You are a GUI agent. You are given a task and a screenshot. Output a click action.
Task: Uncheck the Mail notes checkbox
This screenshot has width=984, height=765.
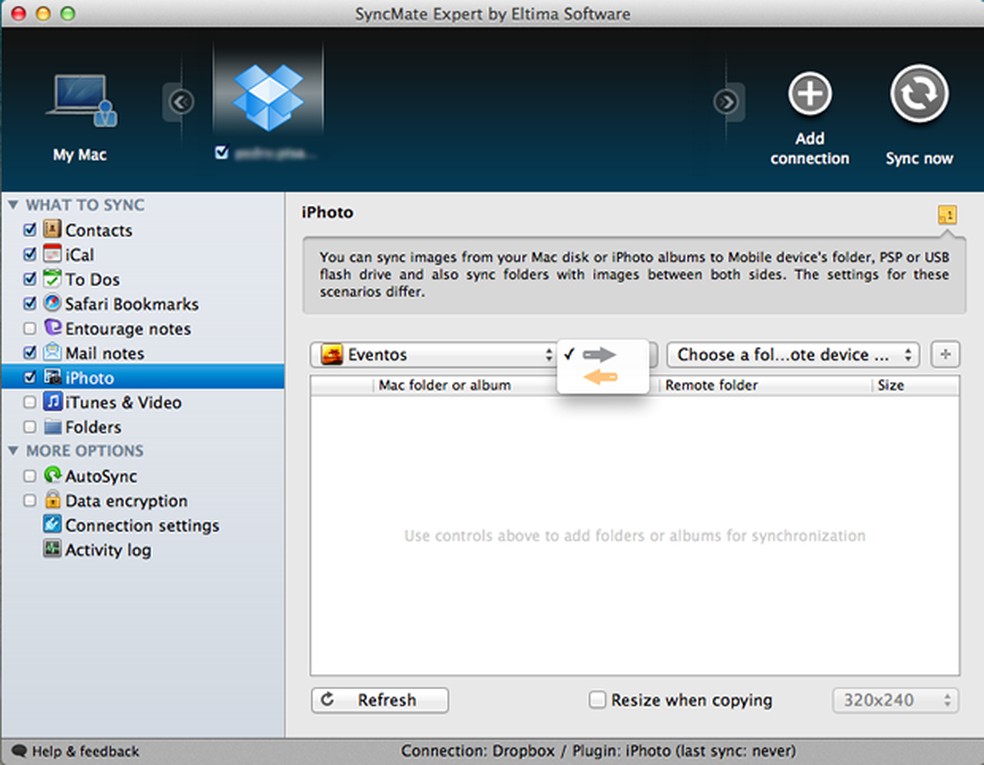(x=29, y=353)
